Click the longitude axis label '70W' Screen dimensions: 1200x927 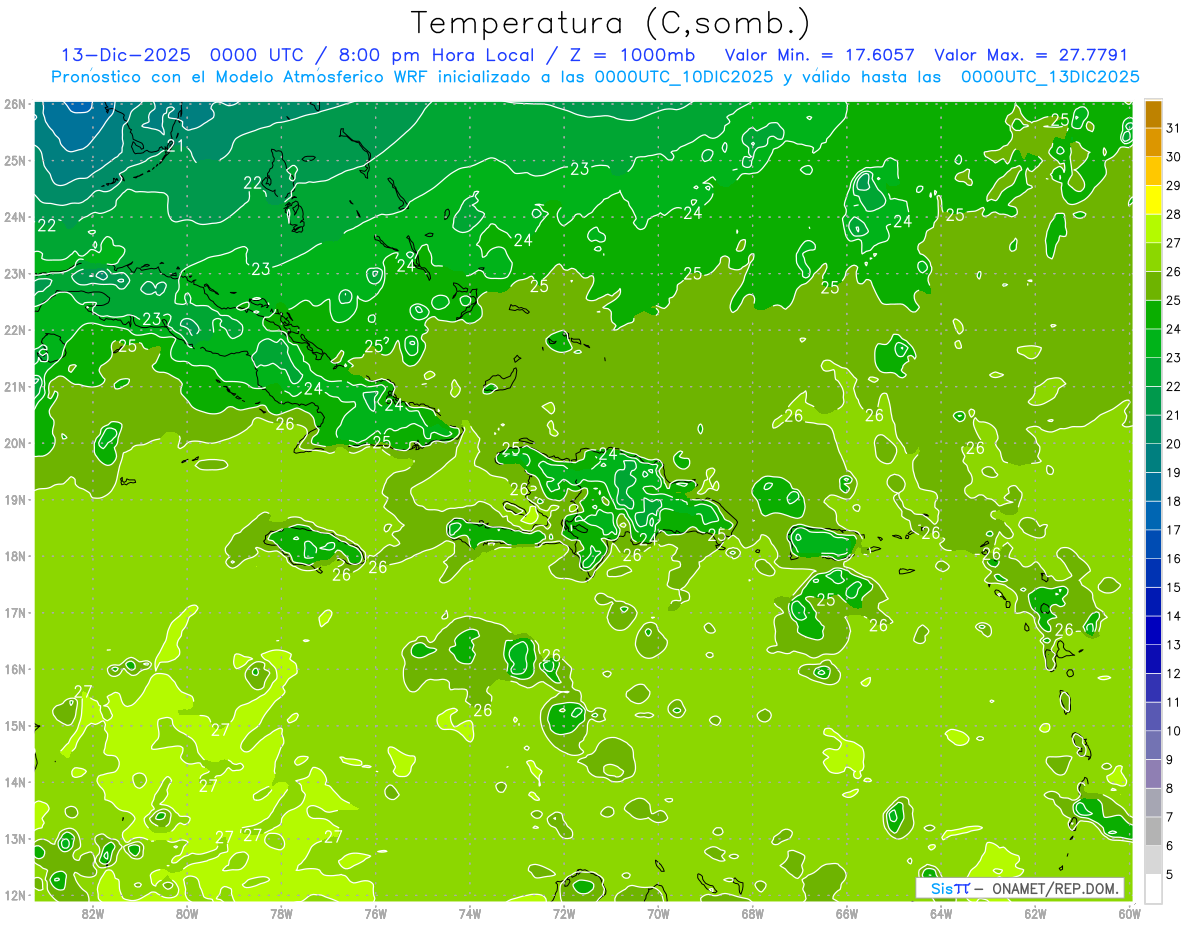[658, 913]
